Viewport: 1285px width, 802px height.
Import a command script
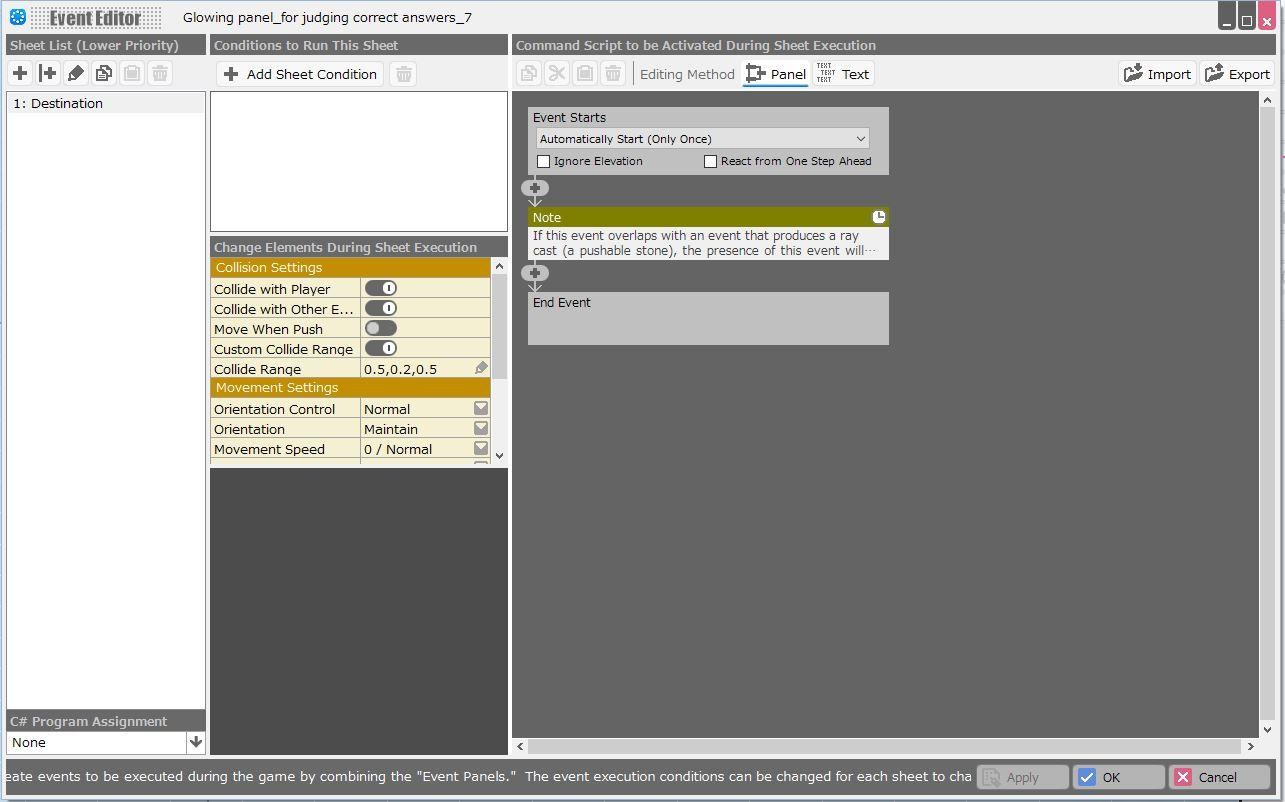point(1157,74)
